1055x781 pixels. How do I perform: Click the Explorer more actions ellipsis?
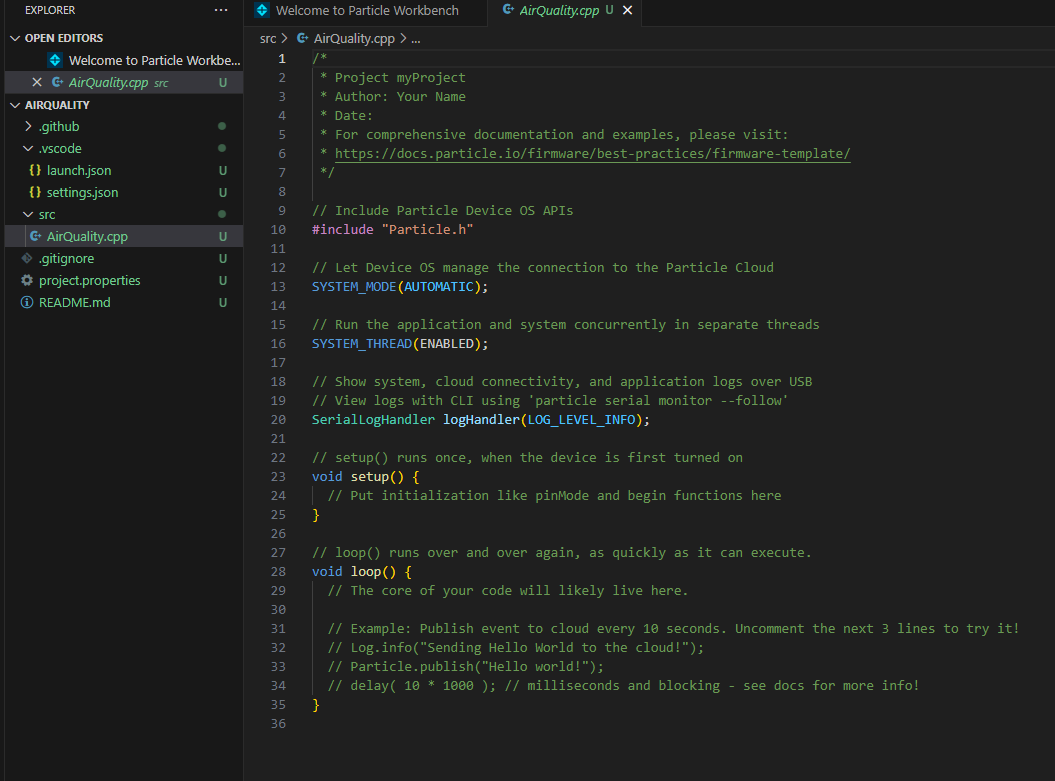(x=221, y=10)
